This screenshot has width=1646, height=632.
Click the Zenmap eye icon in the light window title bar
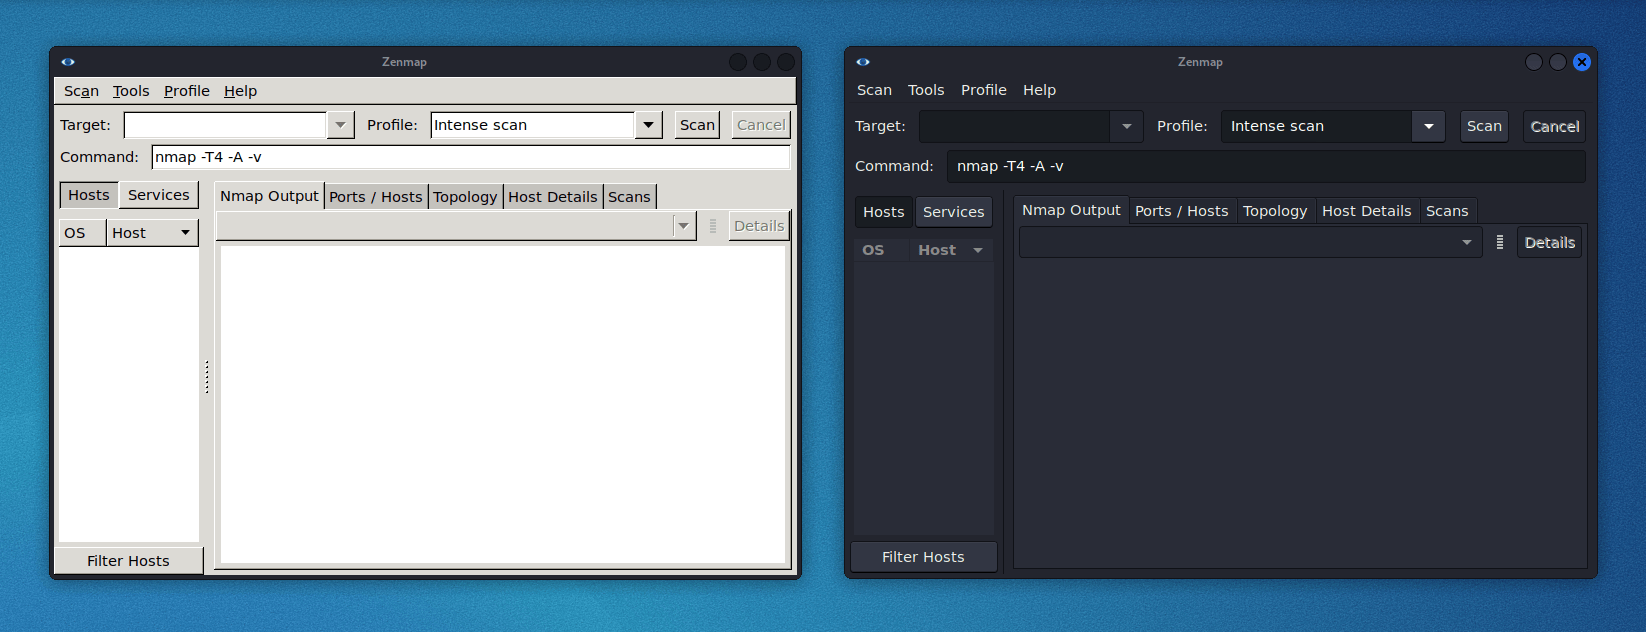(x=68, y=62)
